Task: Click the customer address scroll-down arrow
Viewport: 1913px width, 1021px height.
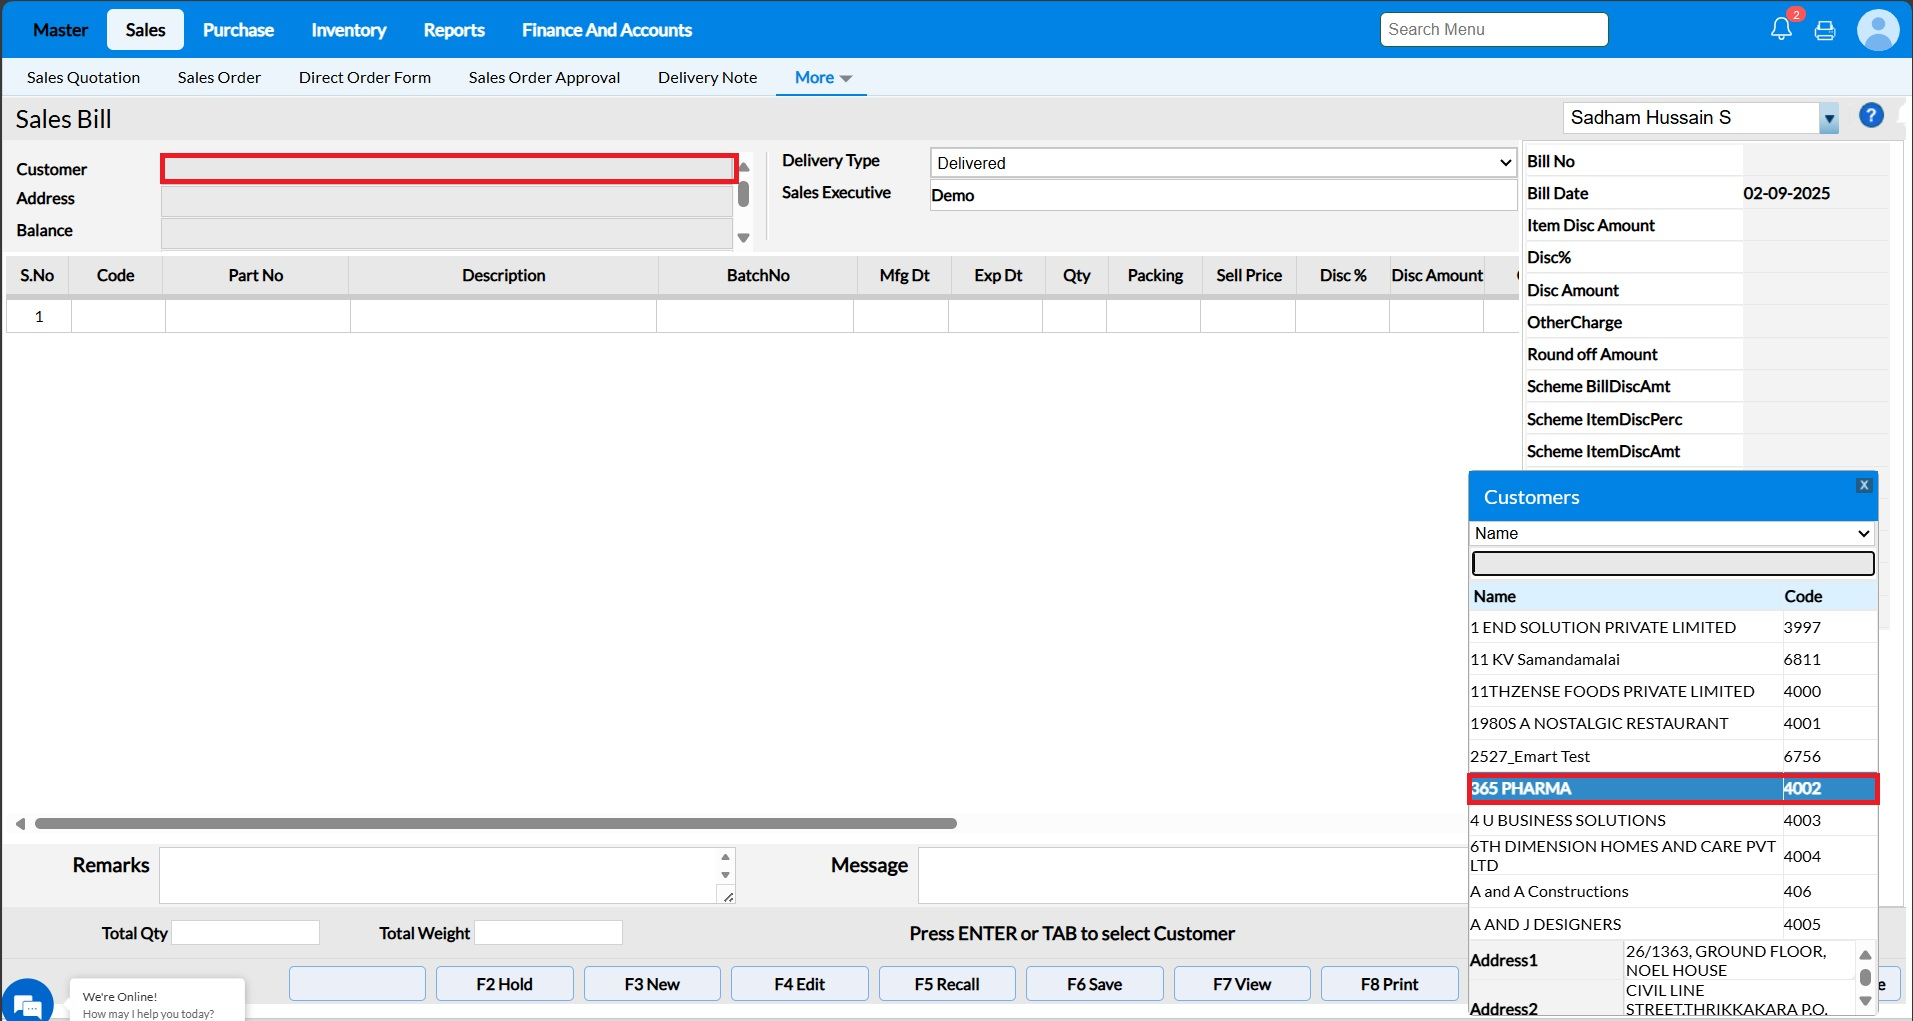Action: (743, 238)
